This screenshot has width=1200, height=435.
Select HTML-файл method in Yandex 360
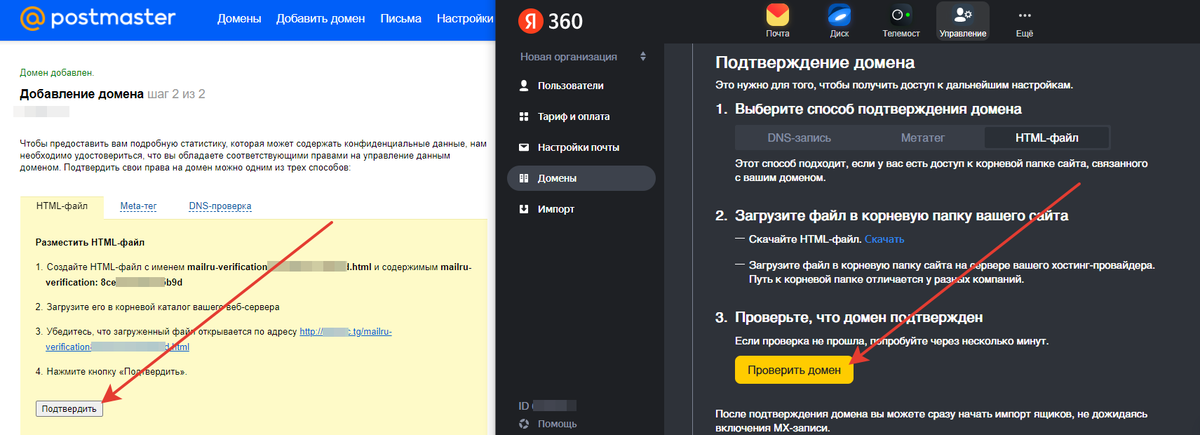[x=1047, y=137]
